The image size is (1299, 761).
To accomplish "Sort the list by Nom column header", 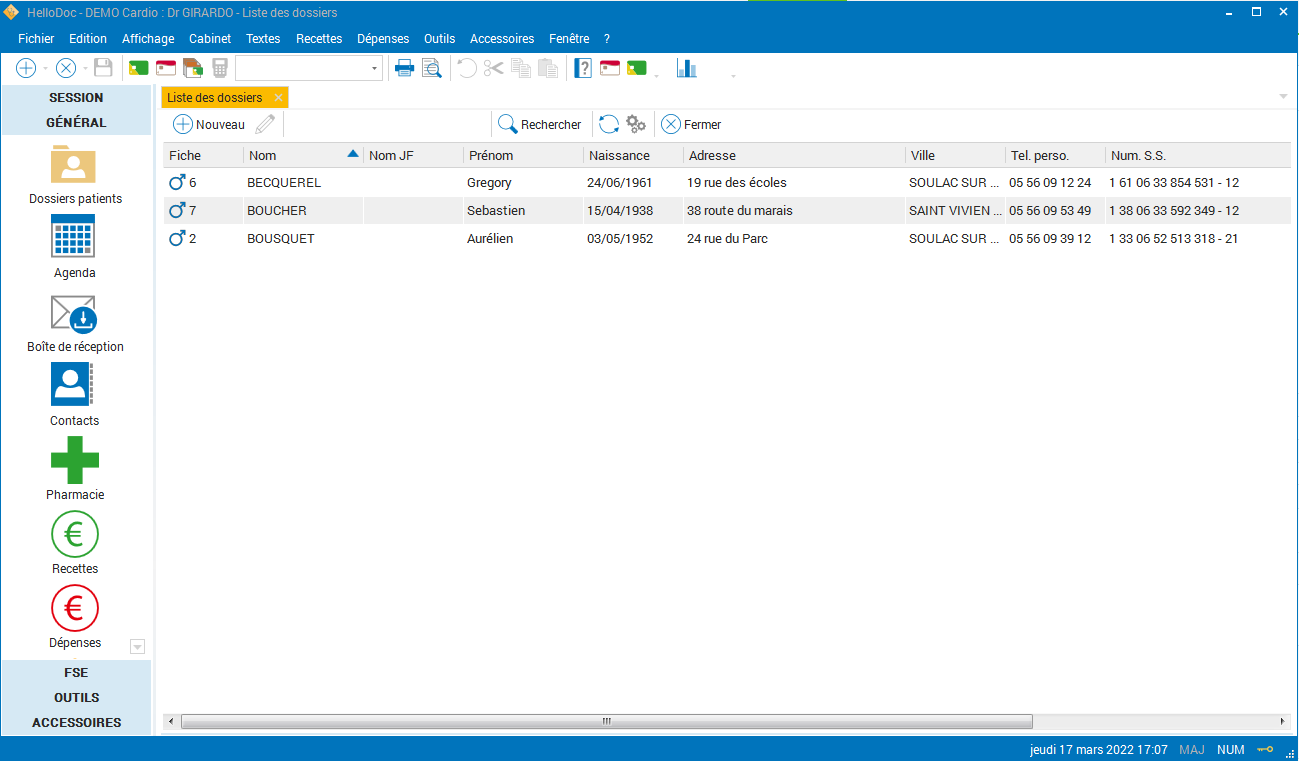I will (x=302, y=156).
